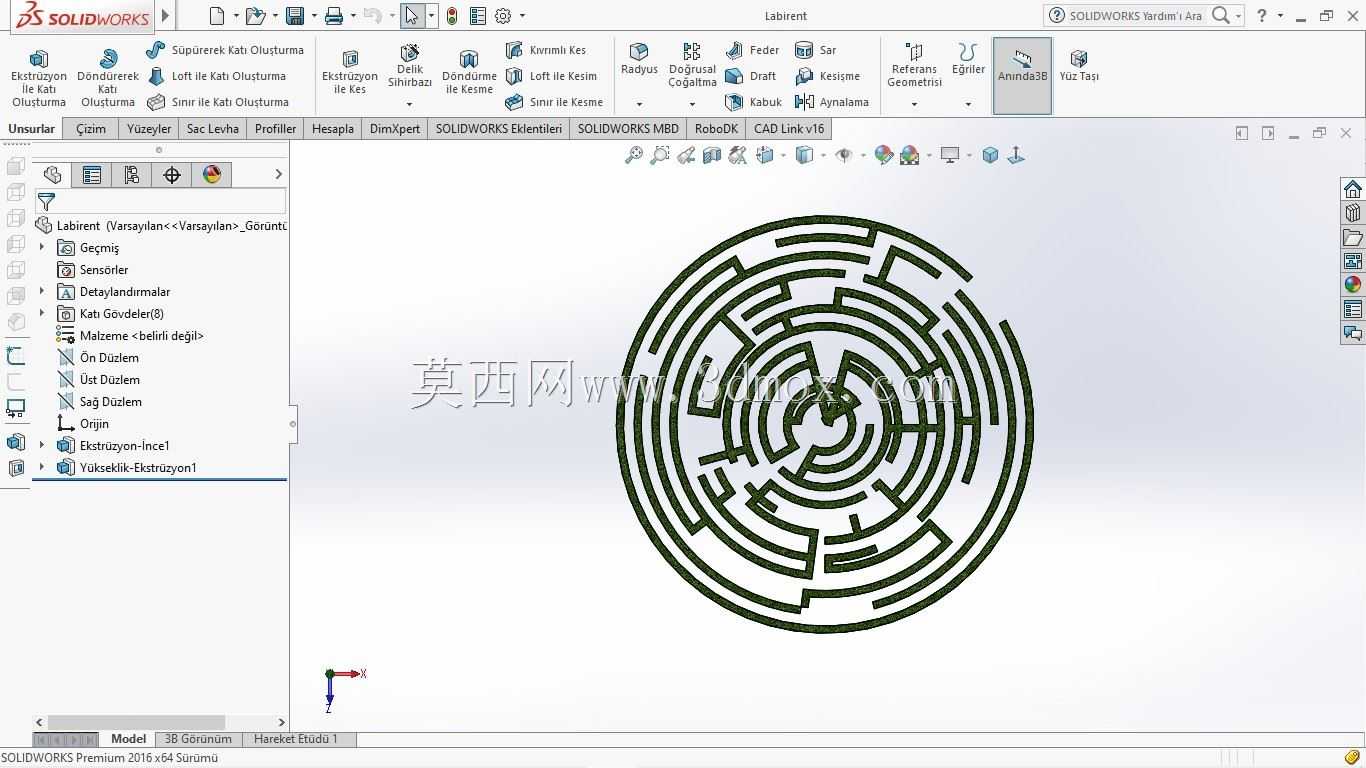
Task: Choose Loft ile Kesim command
Action: pos(551,76)
